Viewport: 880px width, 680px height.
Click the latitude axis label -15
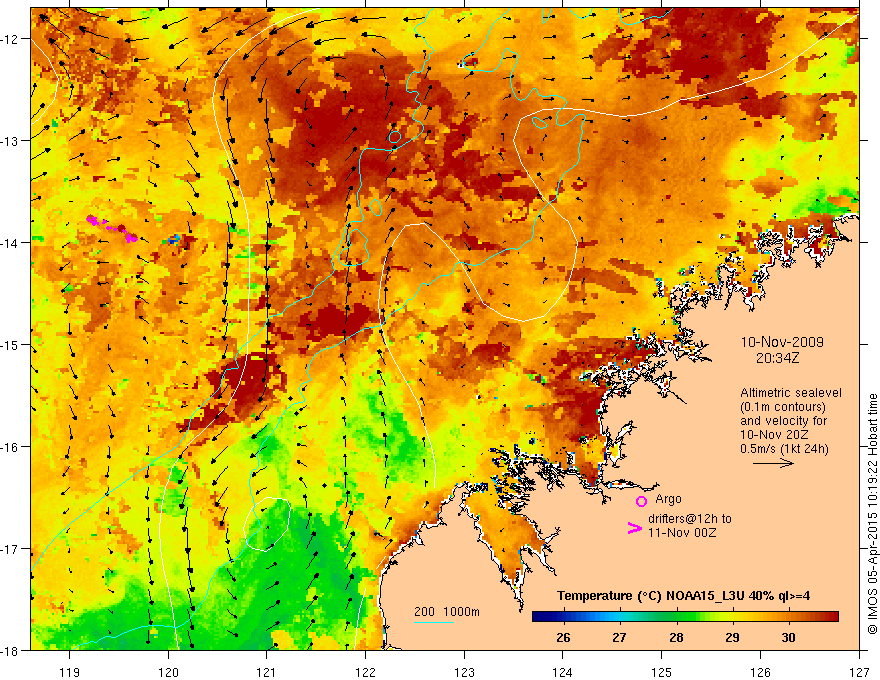(x=11, y=345)
